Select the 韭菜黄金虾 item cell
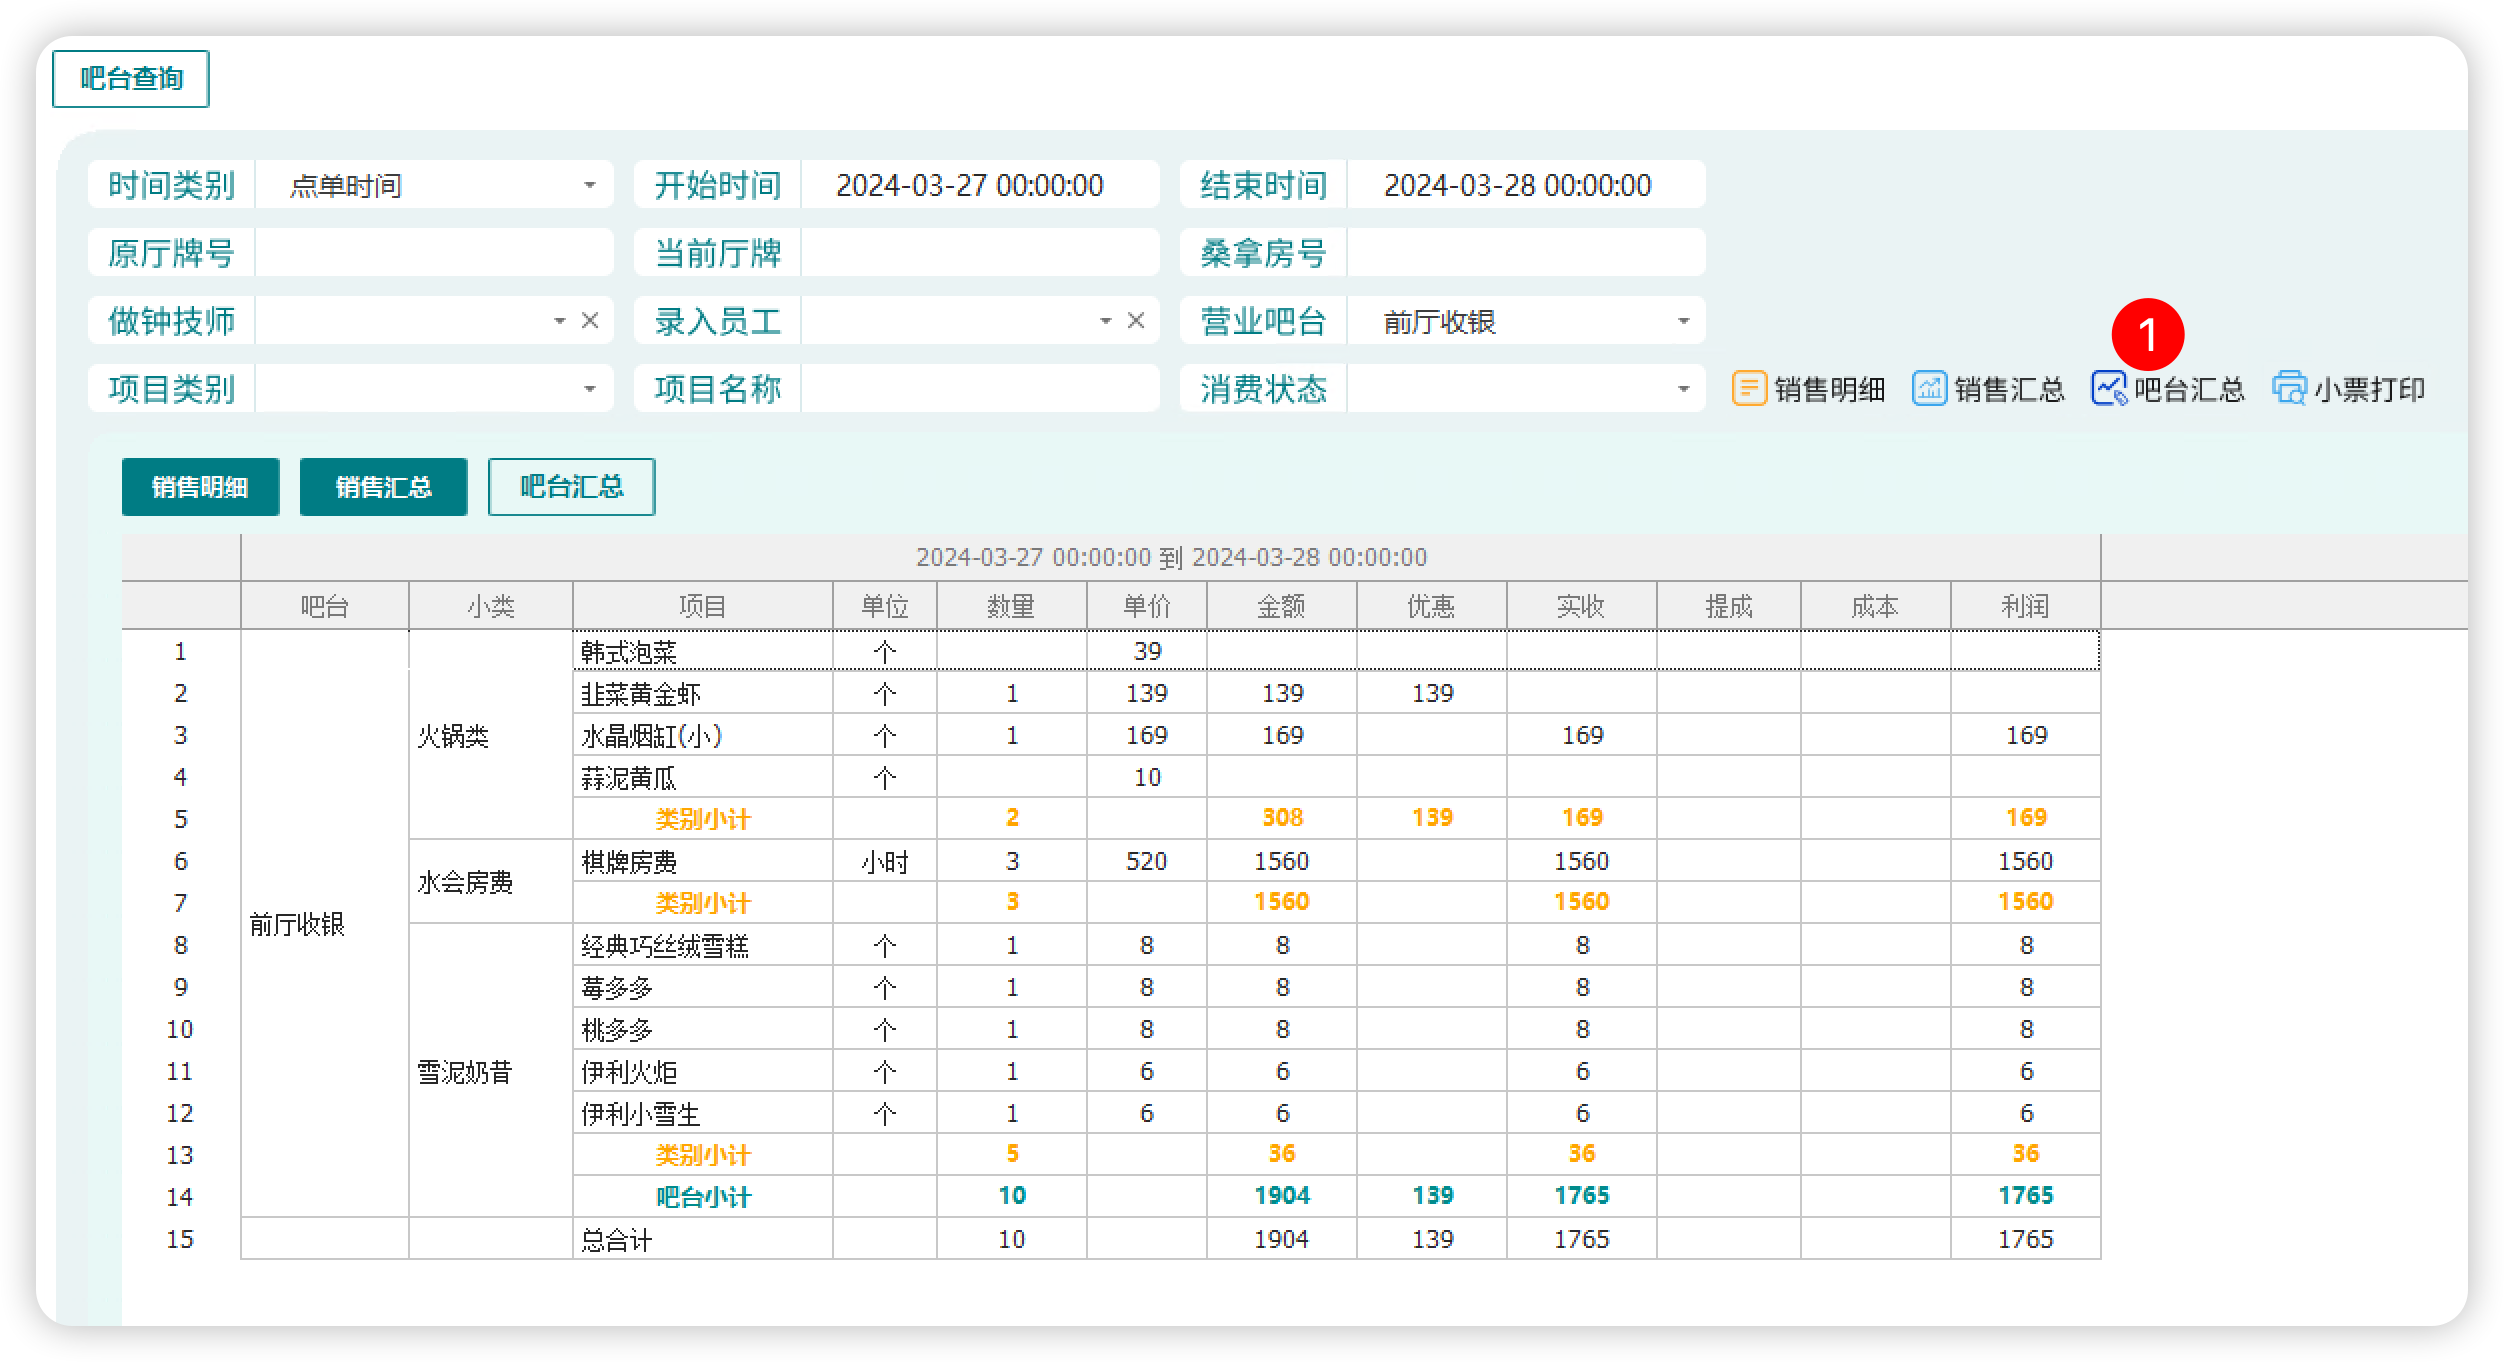 [703, 693]
